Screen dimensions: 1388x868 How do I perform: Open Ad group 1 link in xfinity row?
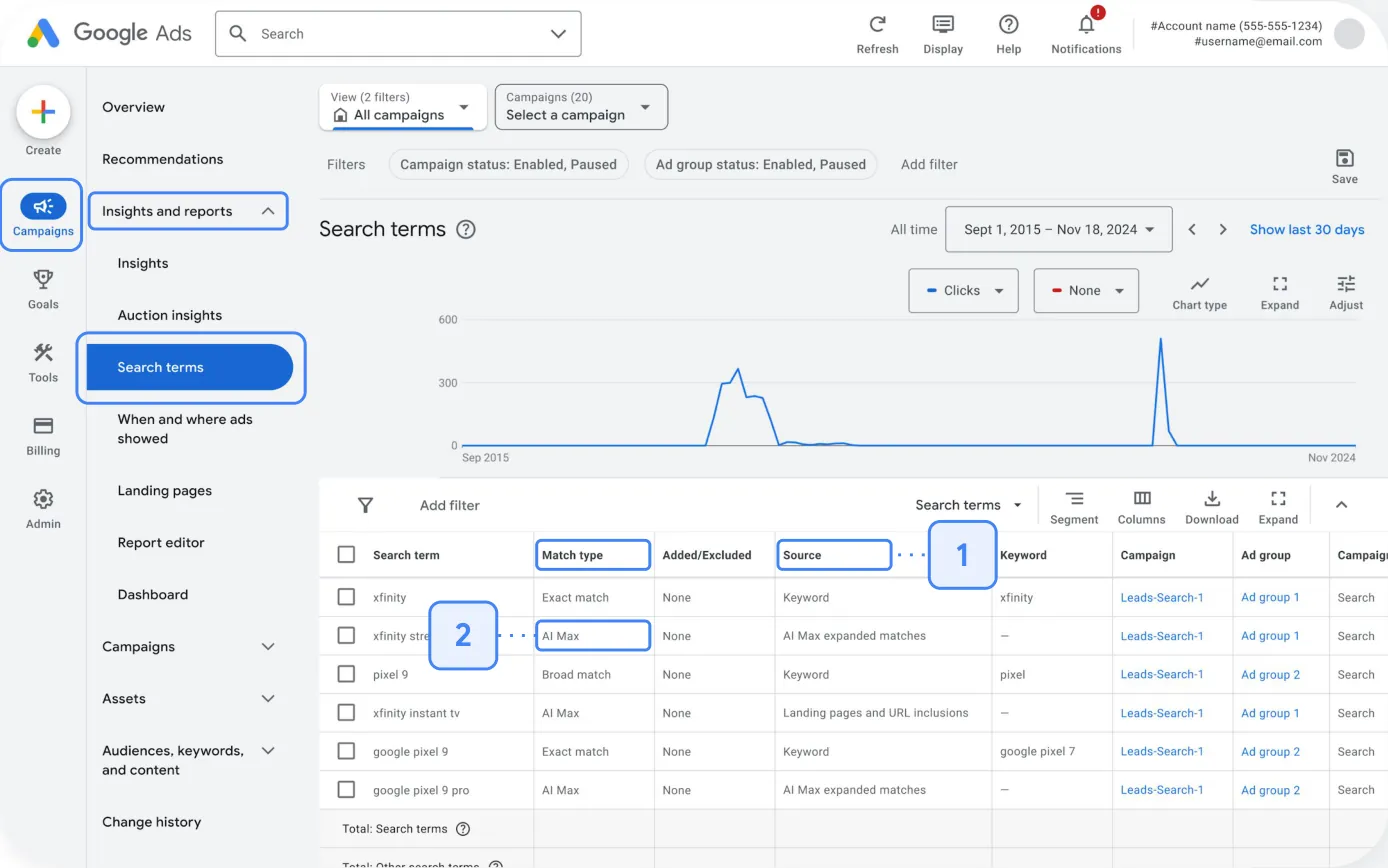tap(1270, 597)
